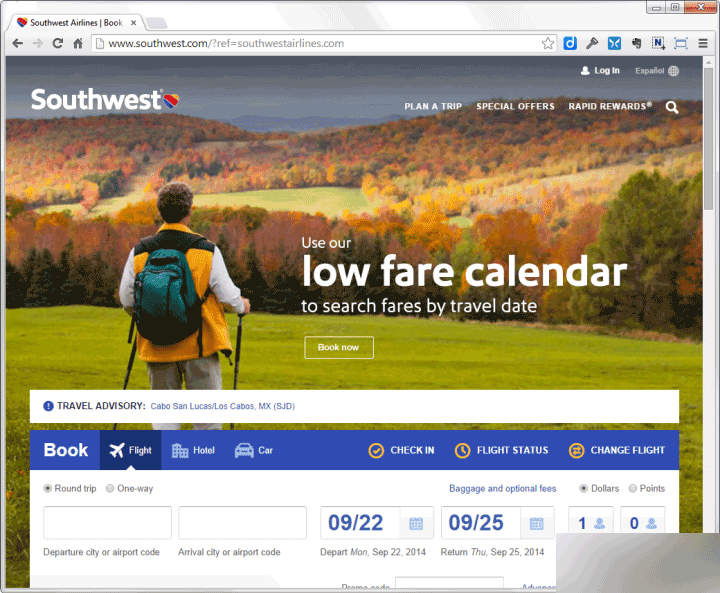Click the Departure city input field
720x593 pixels.
(x=107, y=523)
